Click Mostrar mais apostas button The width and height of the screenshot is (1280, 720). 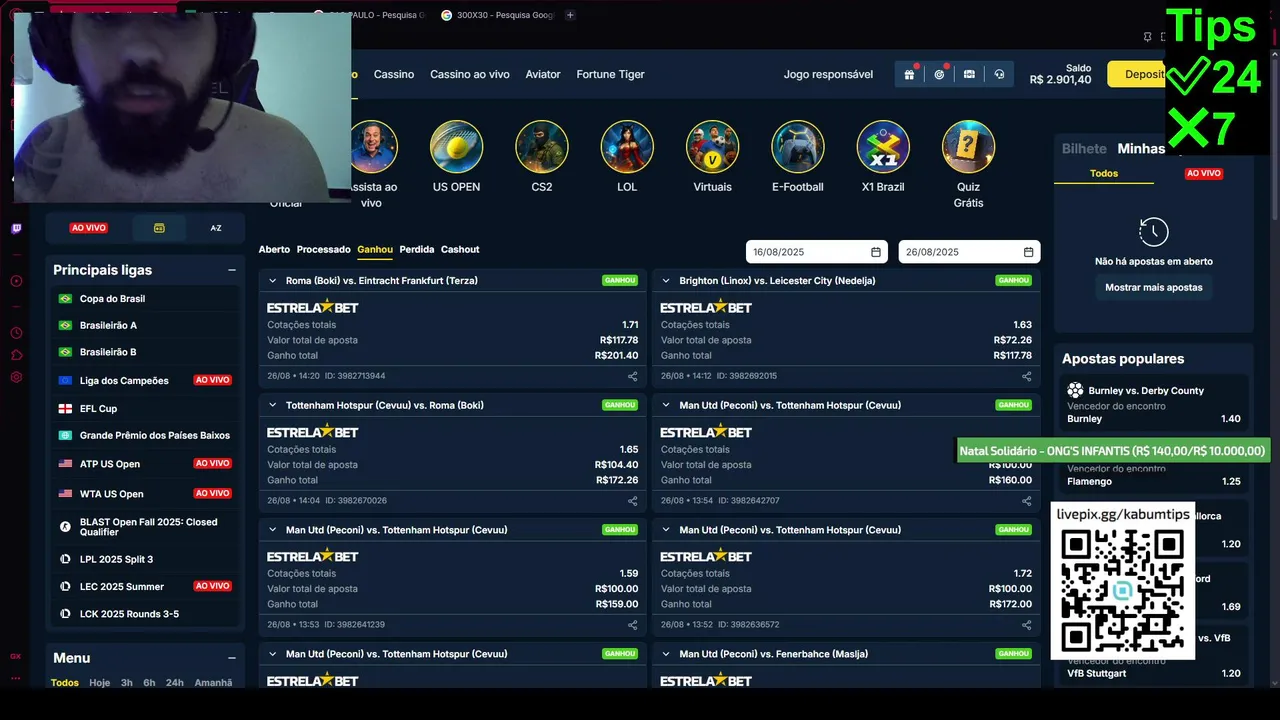[x=1153, y=287]
